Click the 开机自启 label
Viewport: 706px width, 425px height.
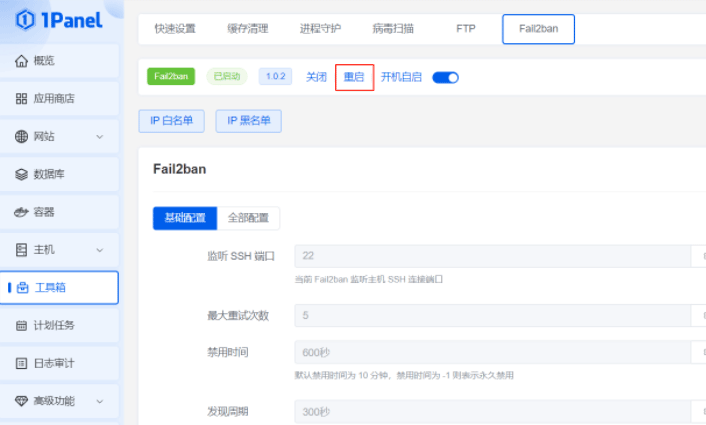click(x=401, y=77)
